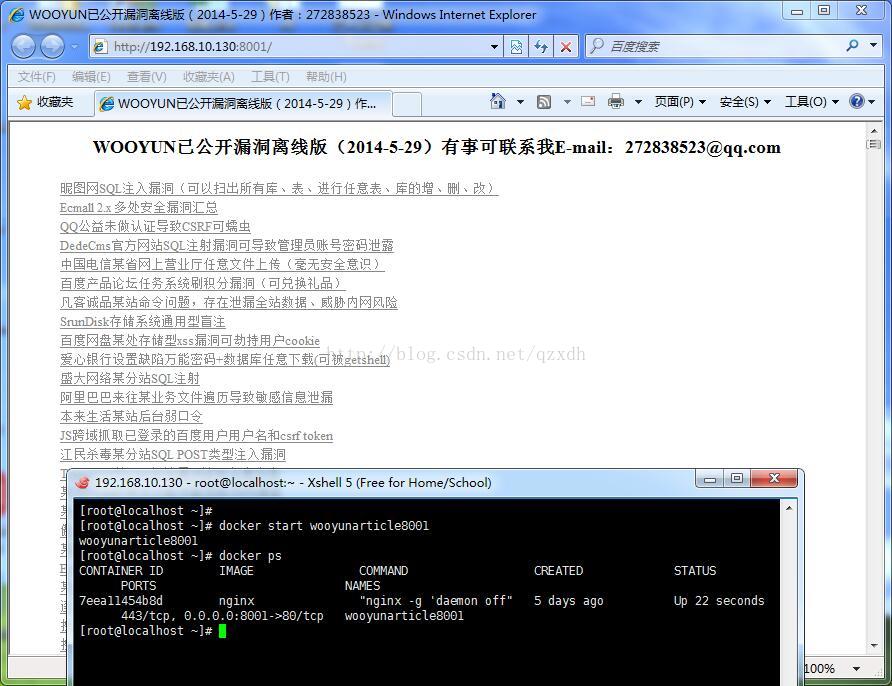Maximize the Xshell window

[x=737, y=478]
